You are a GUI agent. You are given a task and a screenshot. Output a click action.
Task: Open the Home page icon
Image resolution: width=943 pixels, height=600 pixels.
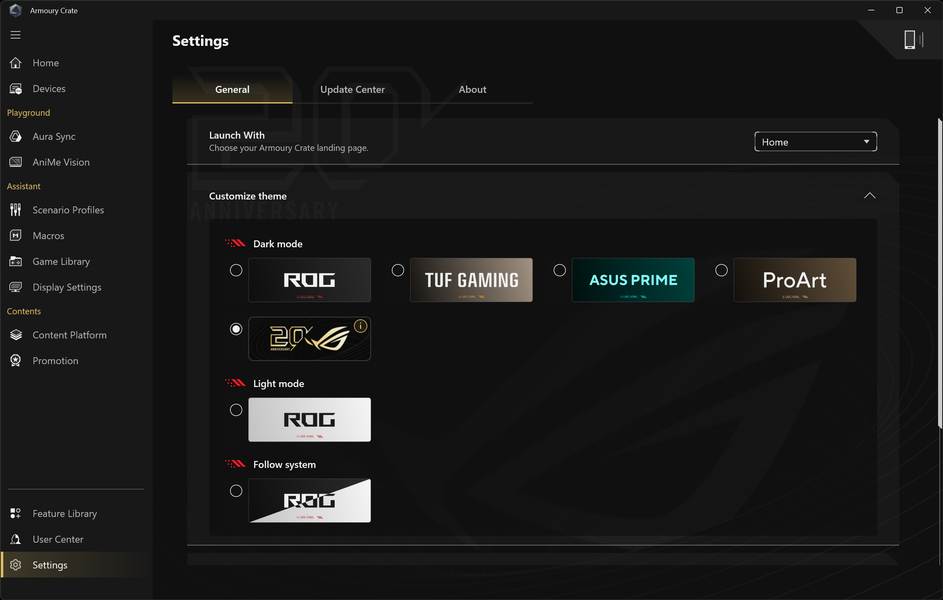pos(16,63)
